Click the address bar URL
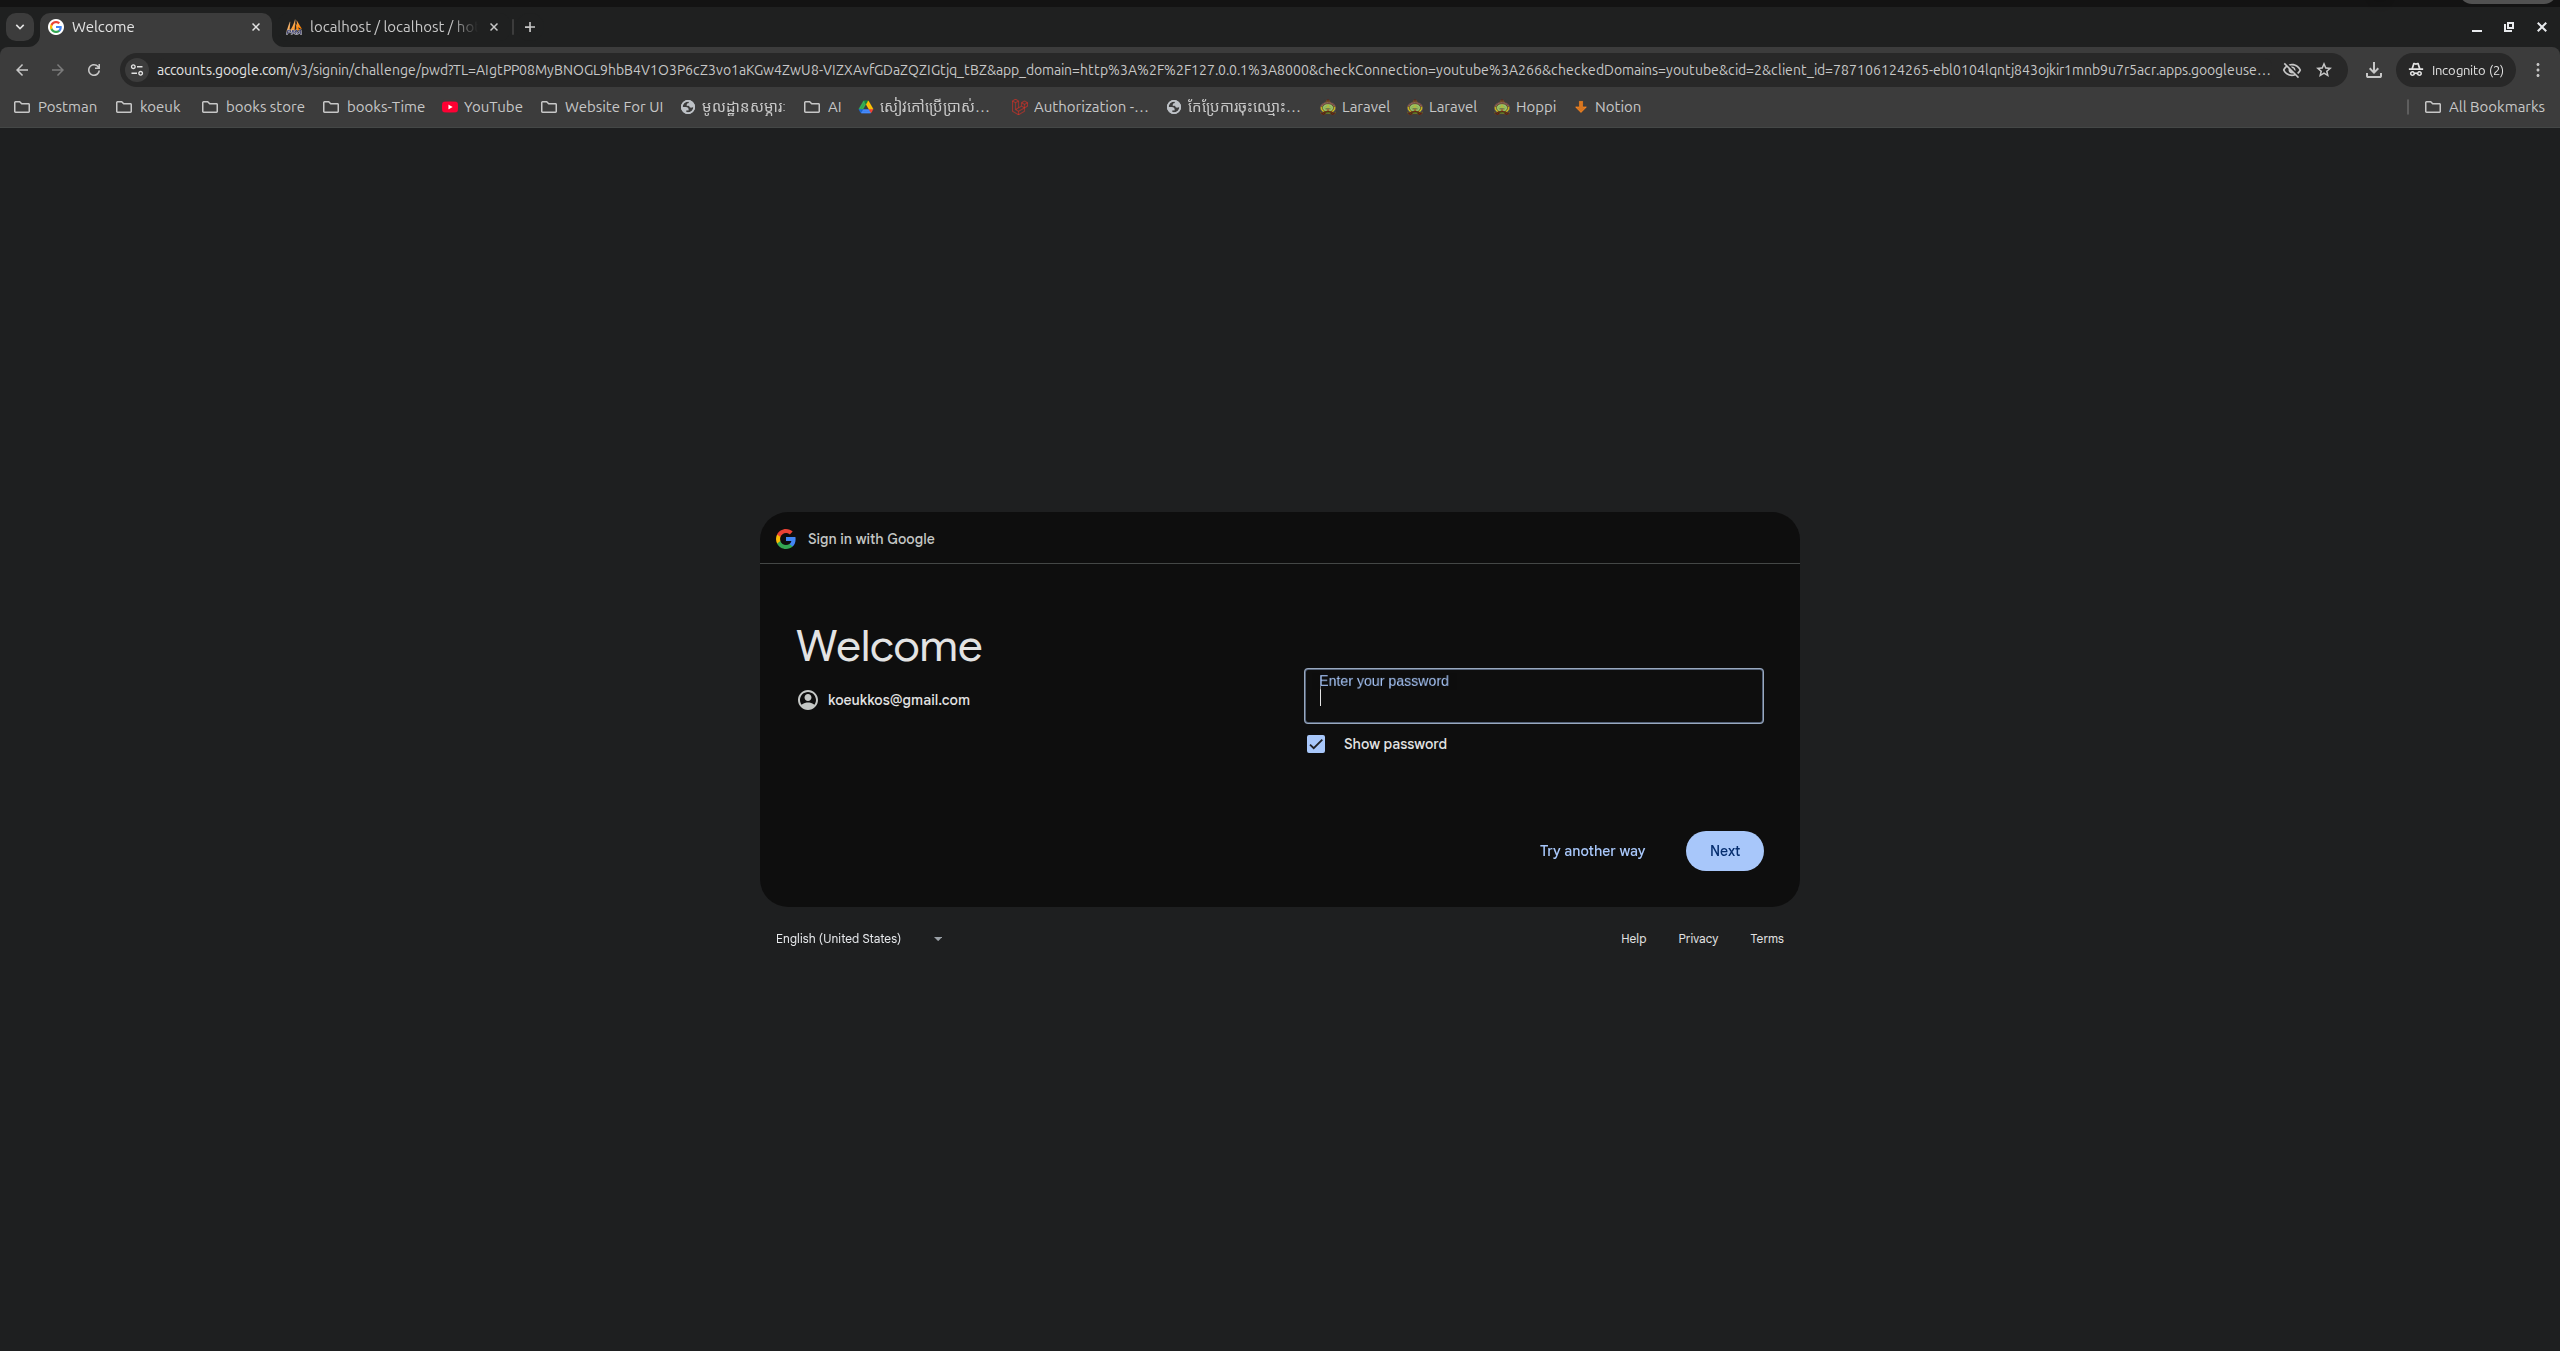This screenshot has width=2560, height=1351. [1213, 70]
